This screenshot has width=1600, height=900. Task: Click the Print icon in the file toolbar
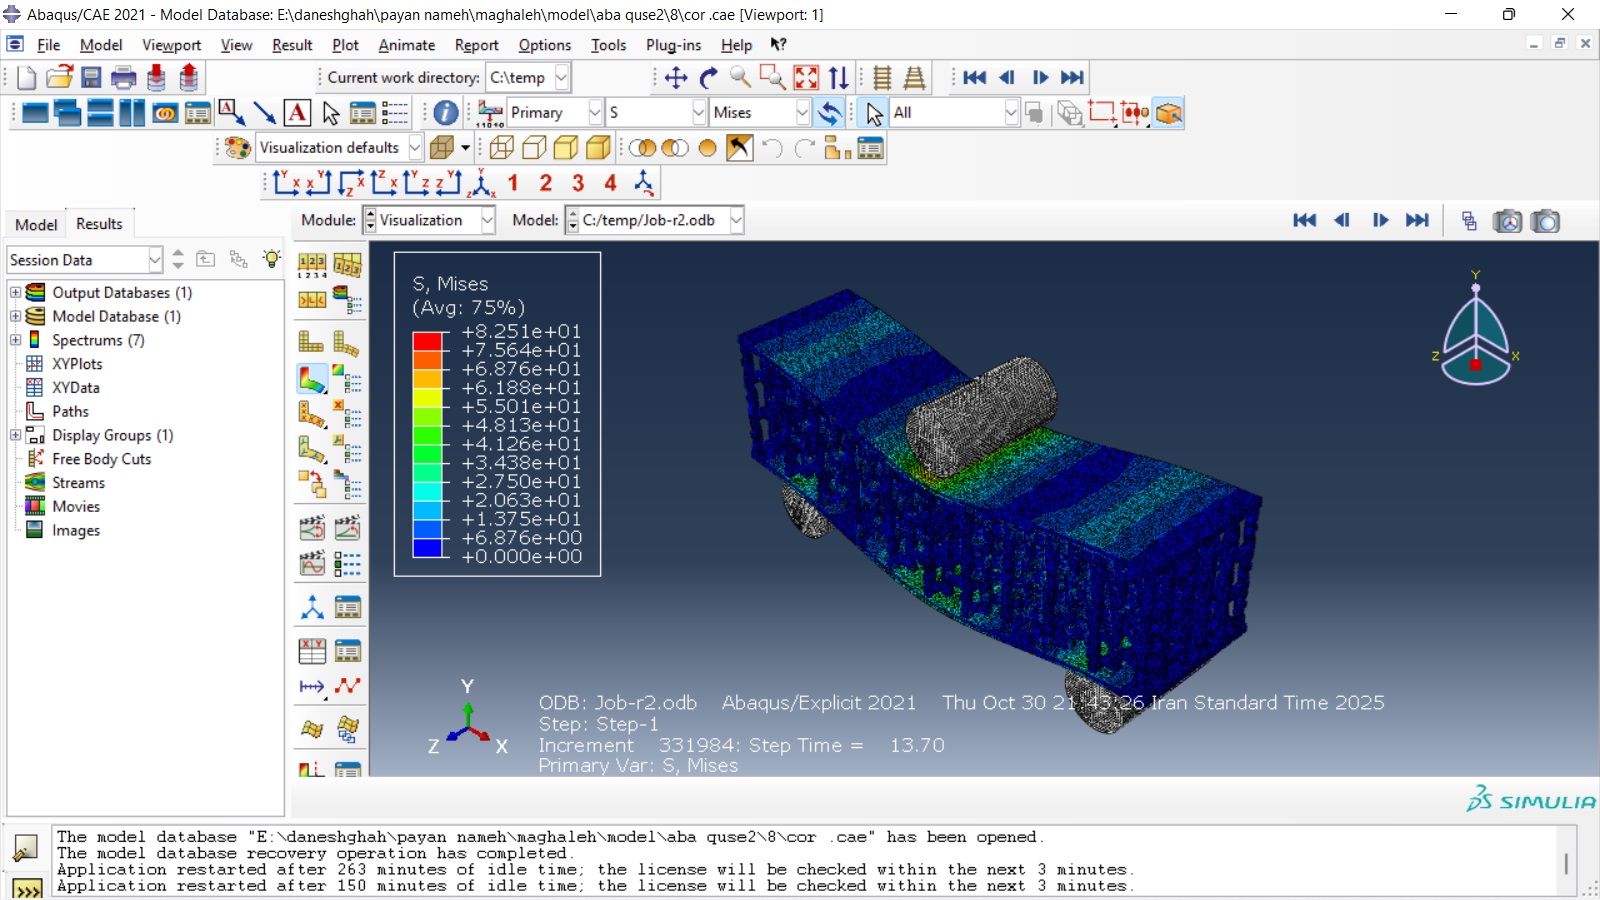124,78
